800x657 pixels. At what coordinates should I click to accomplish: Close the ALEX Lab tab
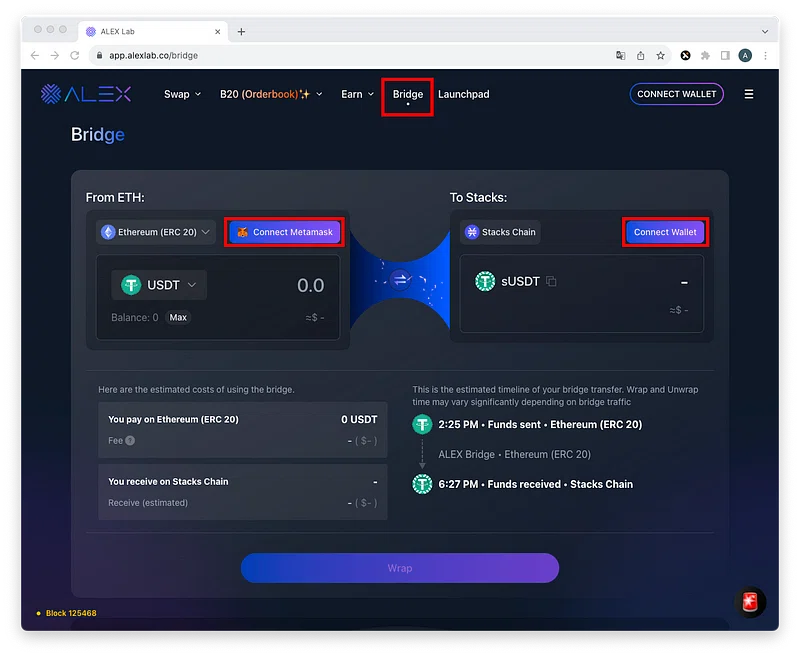coord(218,32)
